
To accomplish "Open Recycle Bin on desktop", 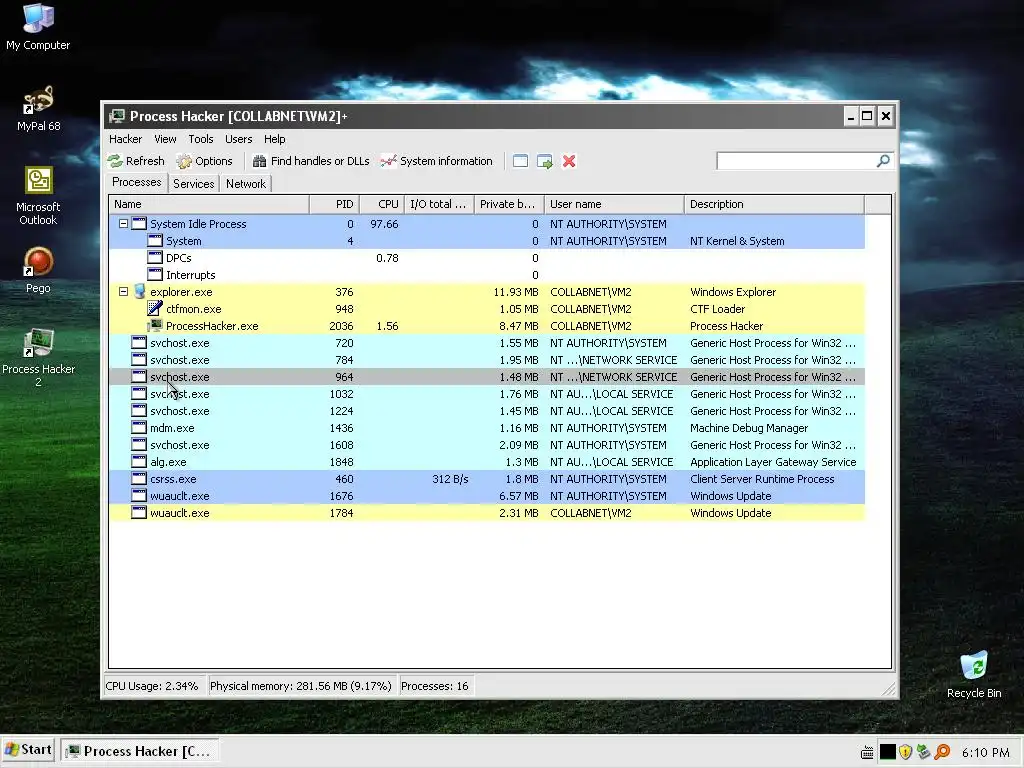I will pyautogui.click(x=974, y=674).
